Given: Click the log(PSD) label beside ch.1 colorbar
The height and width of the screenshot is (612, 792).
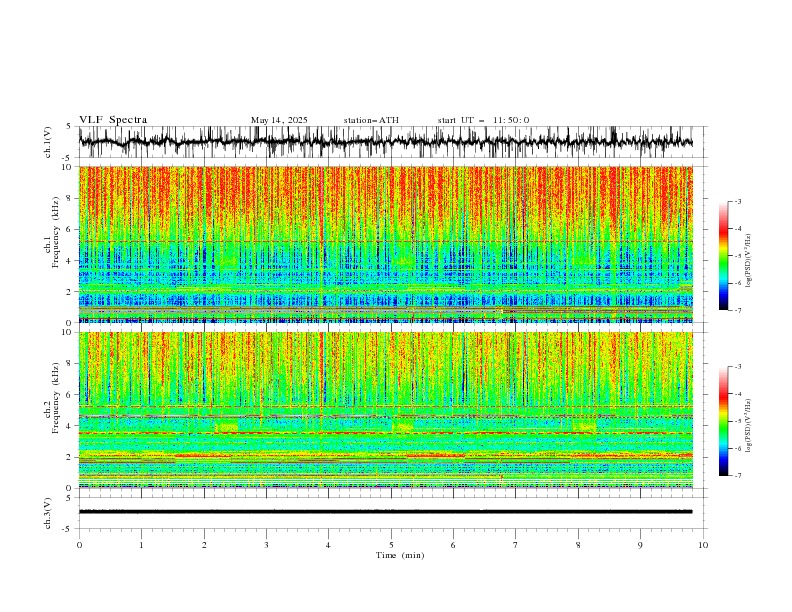Looking at the screenshot, I should (749, 261).
